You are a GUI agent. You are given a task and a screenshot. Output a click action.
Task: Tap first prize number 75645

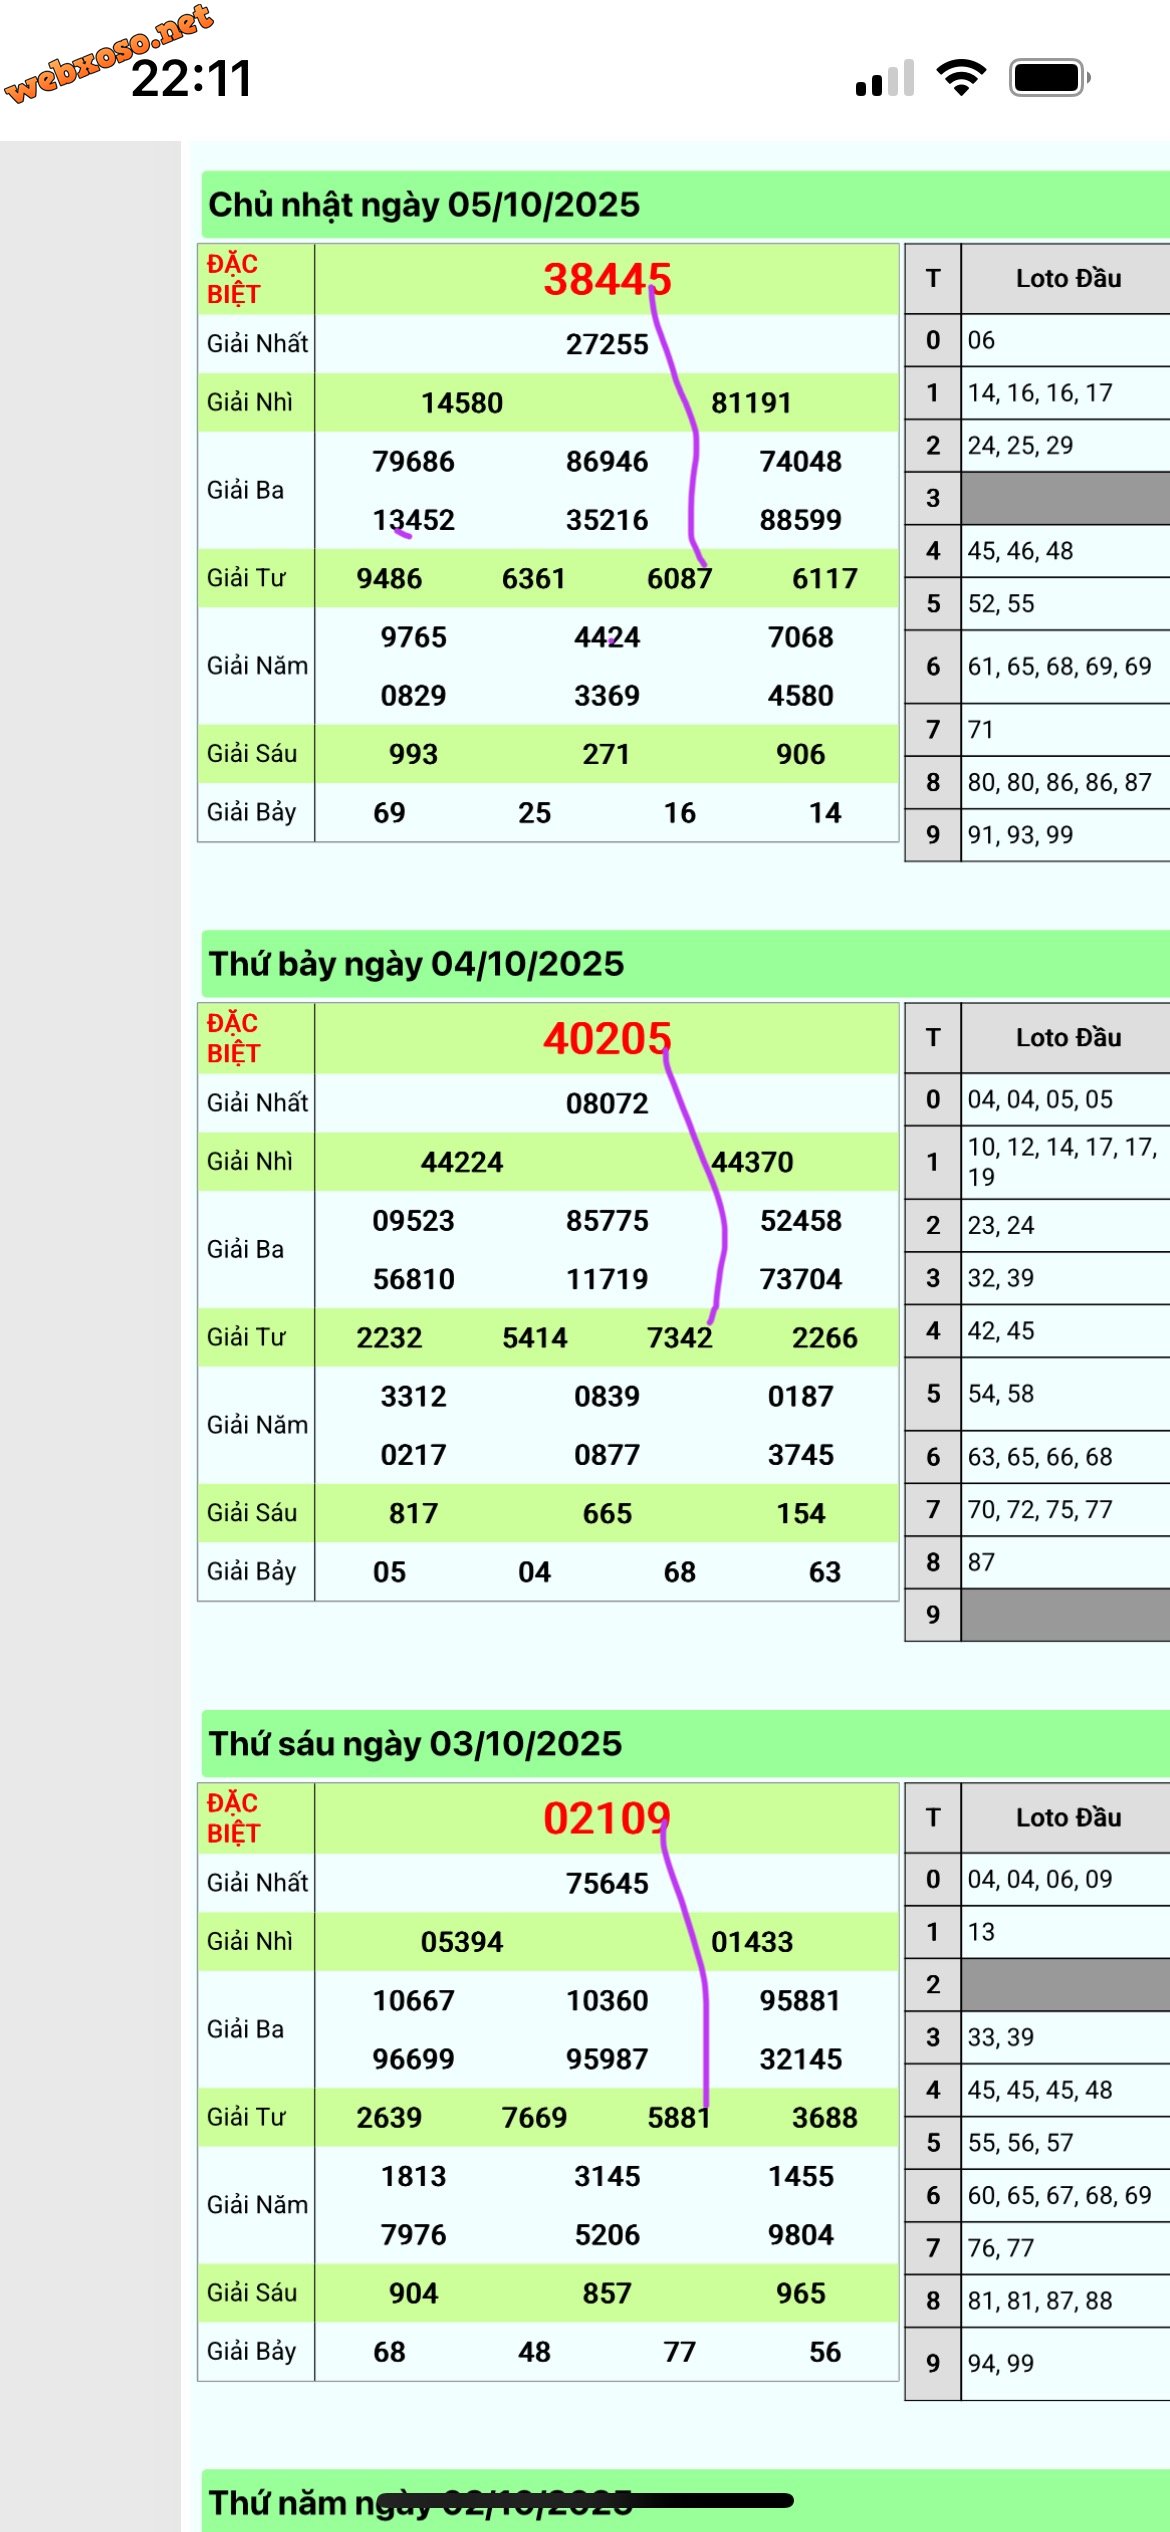click(x=607, y=1883)
